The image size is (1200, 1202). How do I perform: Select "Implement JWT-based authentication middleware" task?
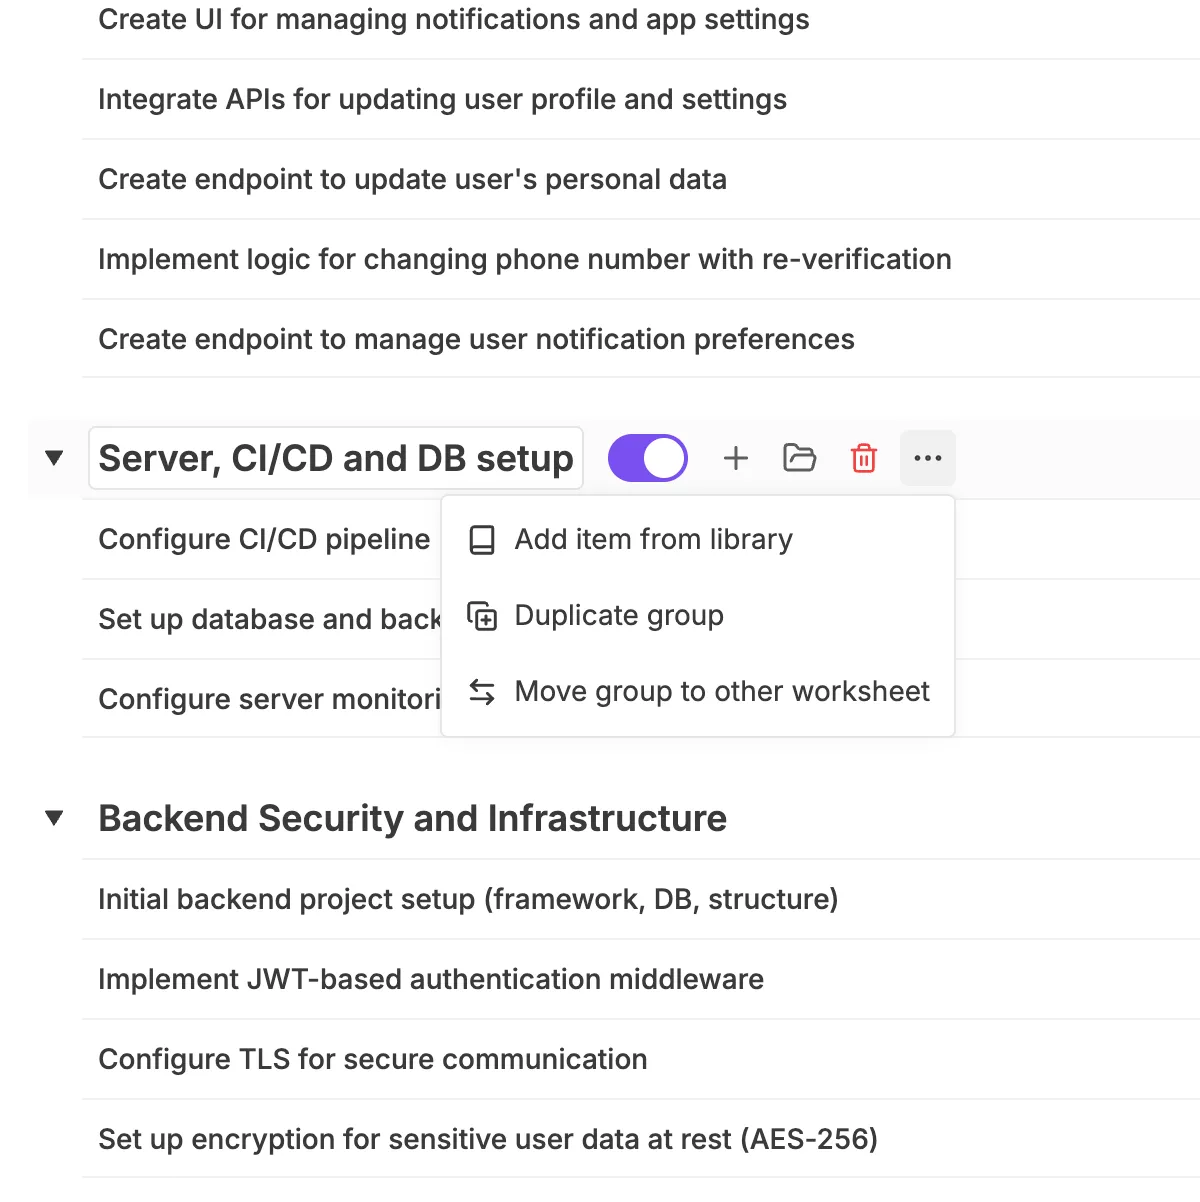431,979
